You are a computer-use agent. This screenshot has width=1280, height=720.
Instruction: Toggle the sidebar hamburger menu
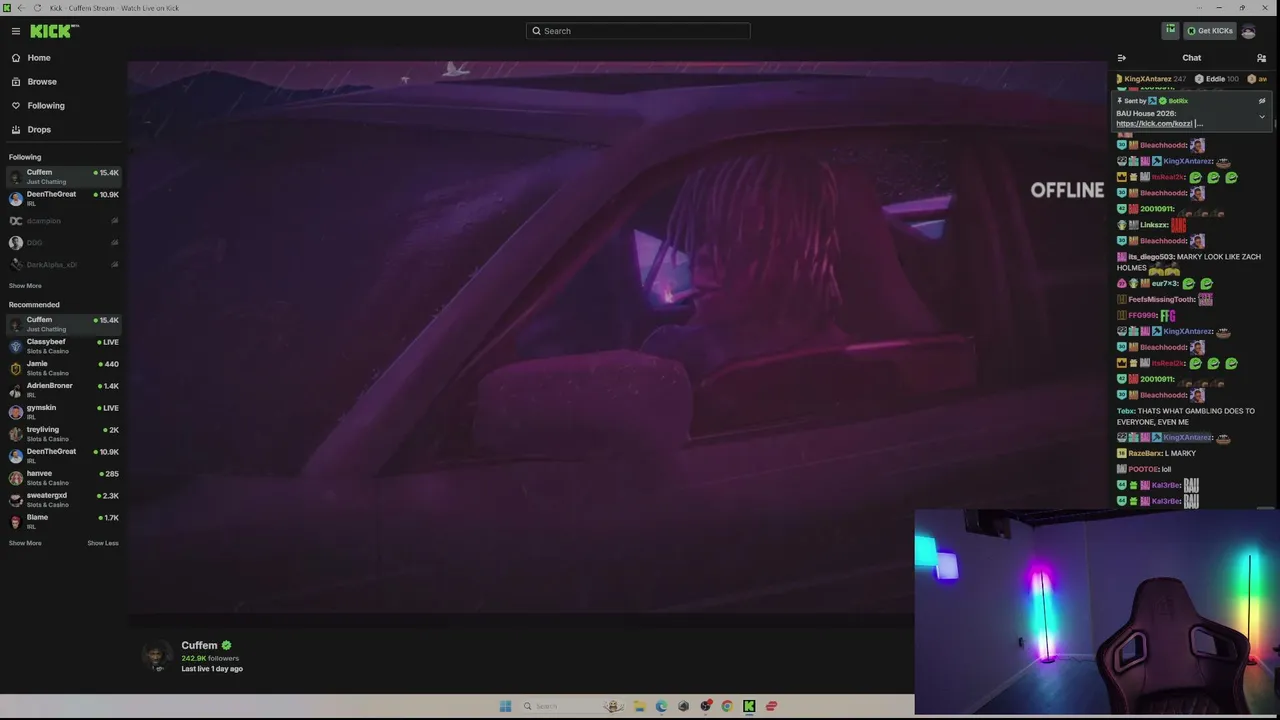pos(16,31)
